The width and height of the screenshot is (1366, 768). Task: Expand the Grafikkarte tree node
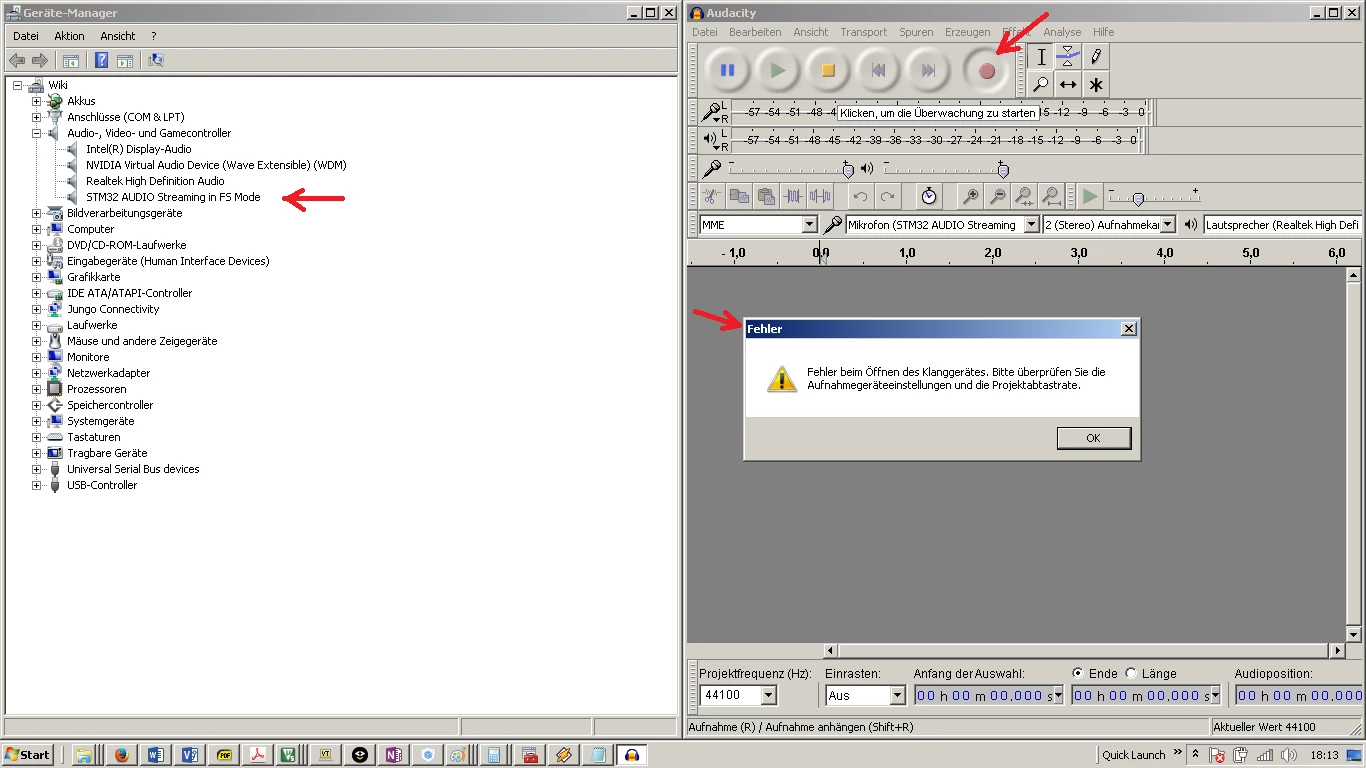click(x=37, y=277)
